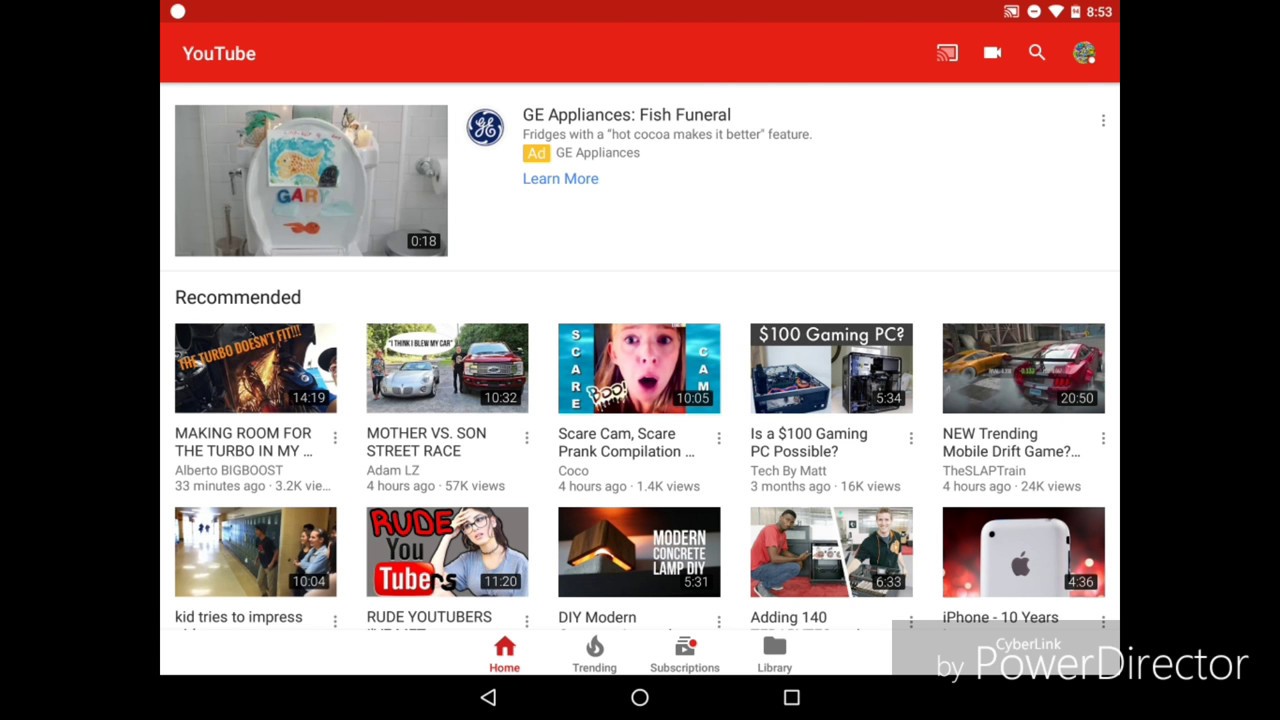Open options for kid tries to impress video
This screenshot has width=1280, height=720.
335,621
